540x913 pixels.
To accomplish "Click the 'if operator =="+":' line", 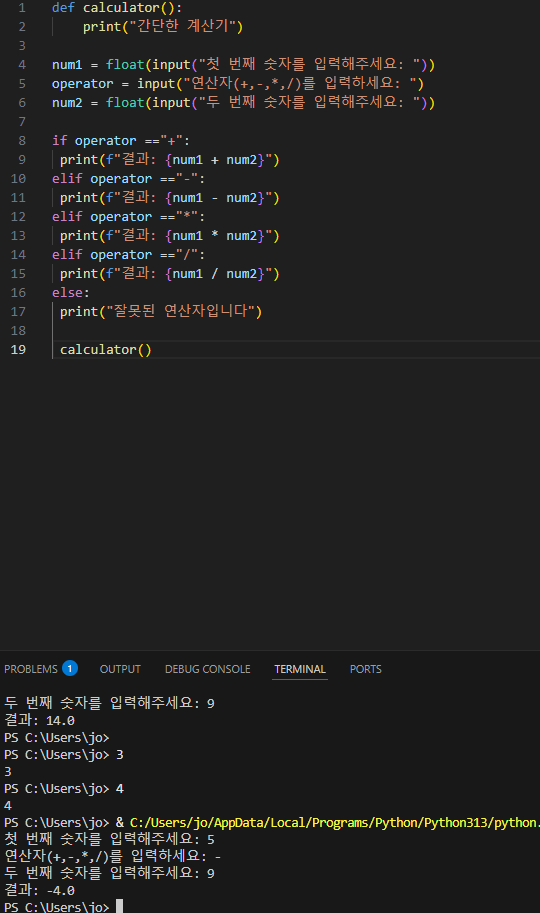I will (121, 140).
